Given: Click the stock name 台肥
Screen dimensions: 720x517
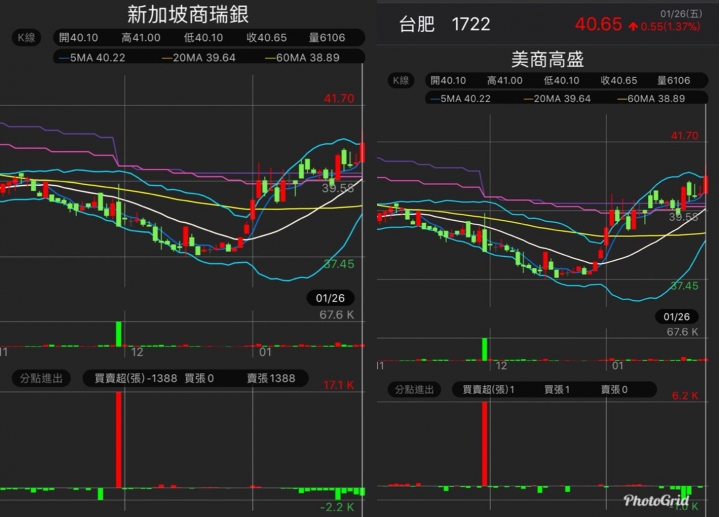Looking at the screenshot, I should click(416, 24).
